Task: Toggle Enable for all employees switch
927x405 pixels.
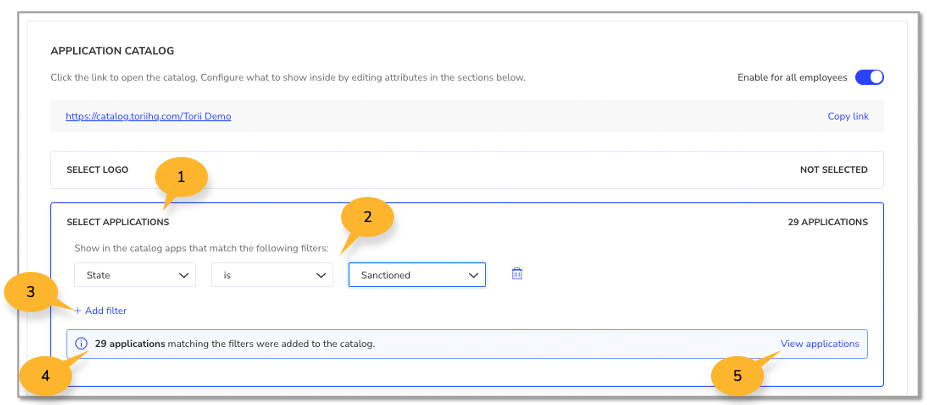Action: (869, 77)
